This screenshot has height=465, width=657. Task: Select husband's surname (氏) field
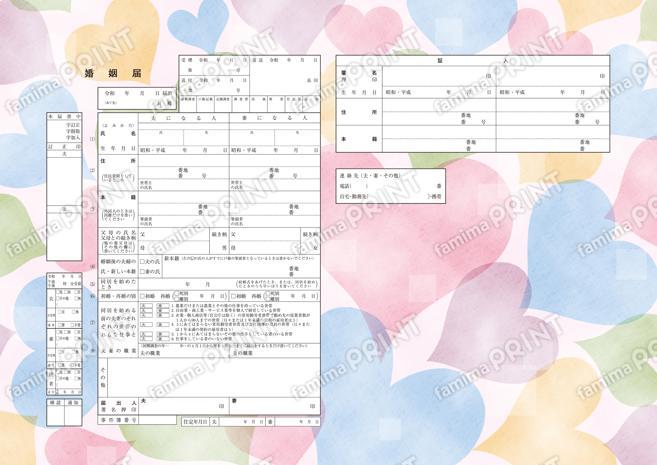161,137
